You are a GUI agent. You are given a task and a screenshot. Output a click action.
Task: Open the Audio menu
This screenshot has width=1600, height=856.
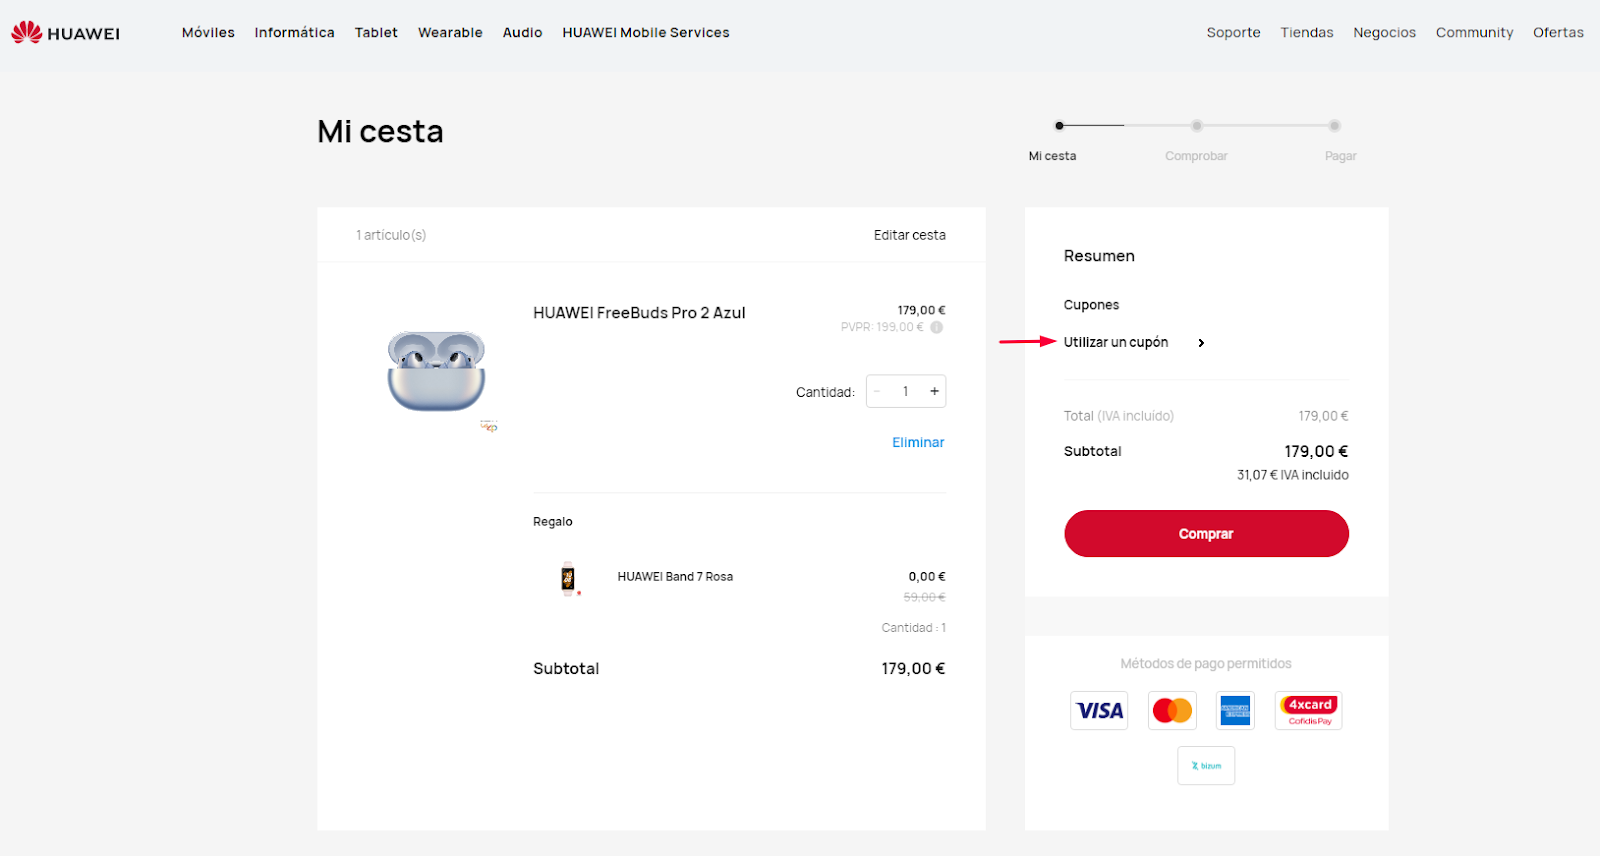coord(522,33)
